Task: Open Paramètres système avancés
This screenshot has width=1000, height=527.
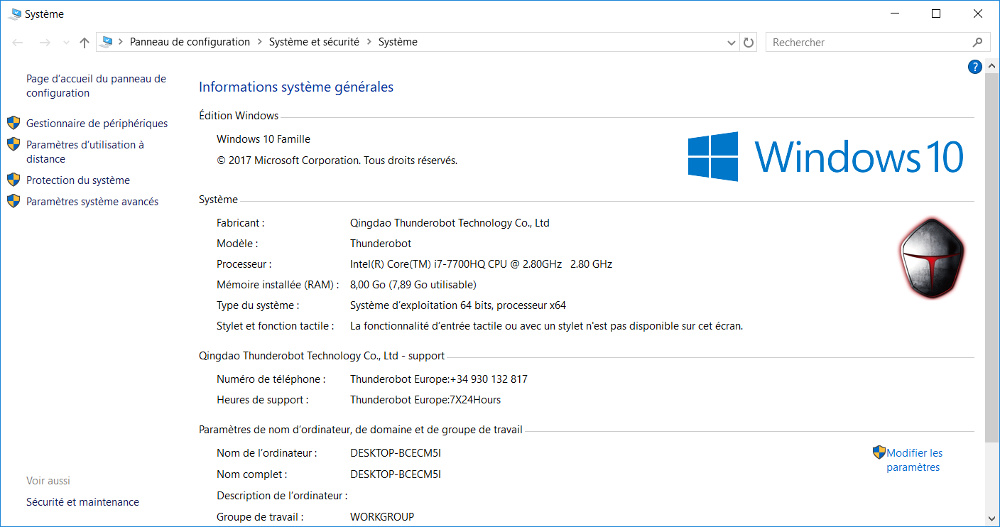Action: click(x=91, y=201)
